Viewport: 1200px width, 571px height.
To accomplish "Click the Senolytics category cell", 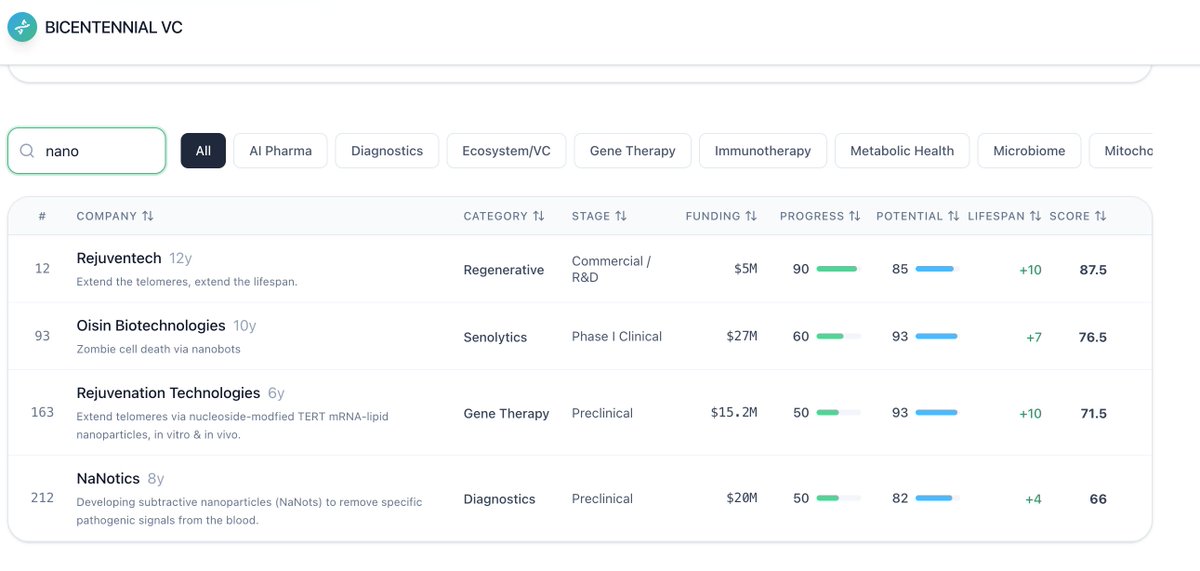I will tap(495, 337).
